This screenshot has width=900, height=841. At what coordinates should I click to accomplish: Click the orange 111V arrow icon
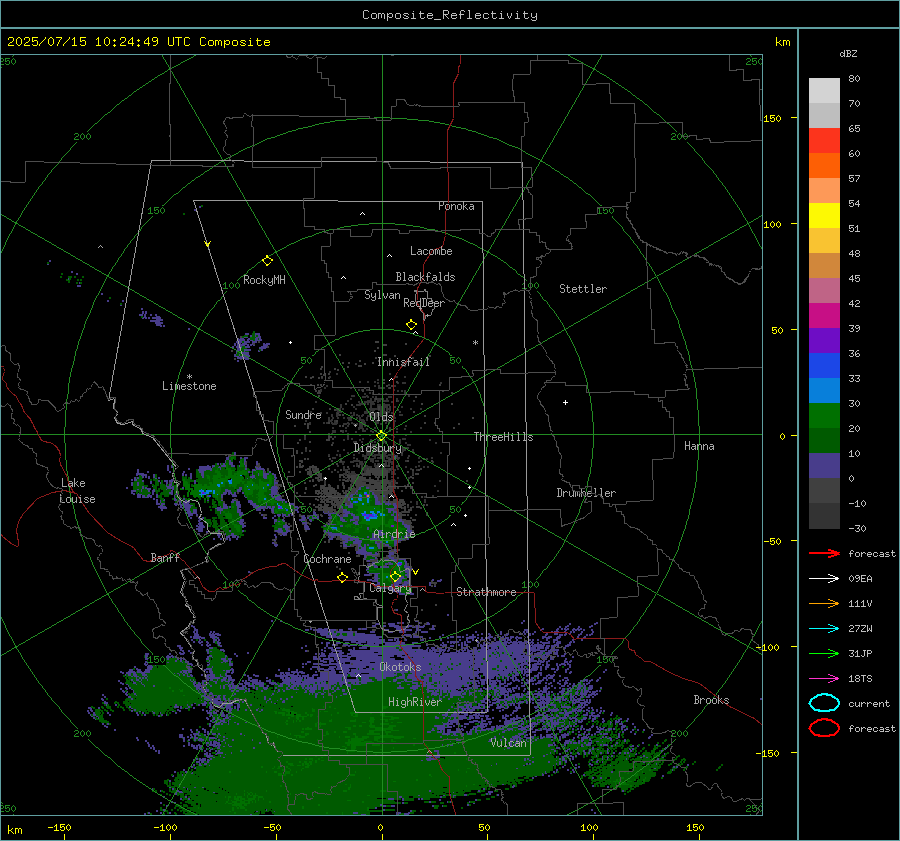824,603
